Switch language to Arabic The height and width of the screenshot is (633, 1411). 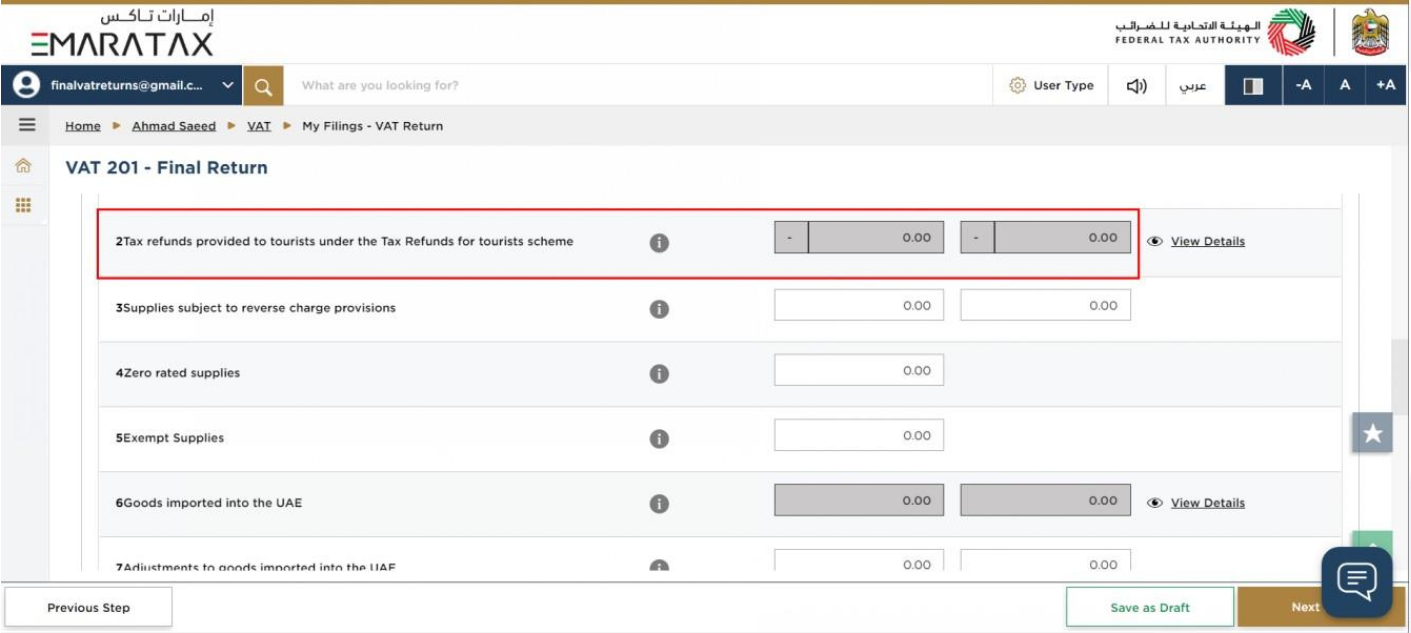[x=1192, y=86]
